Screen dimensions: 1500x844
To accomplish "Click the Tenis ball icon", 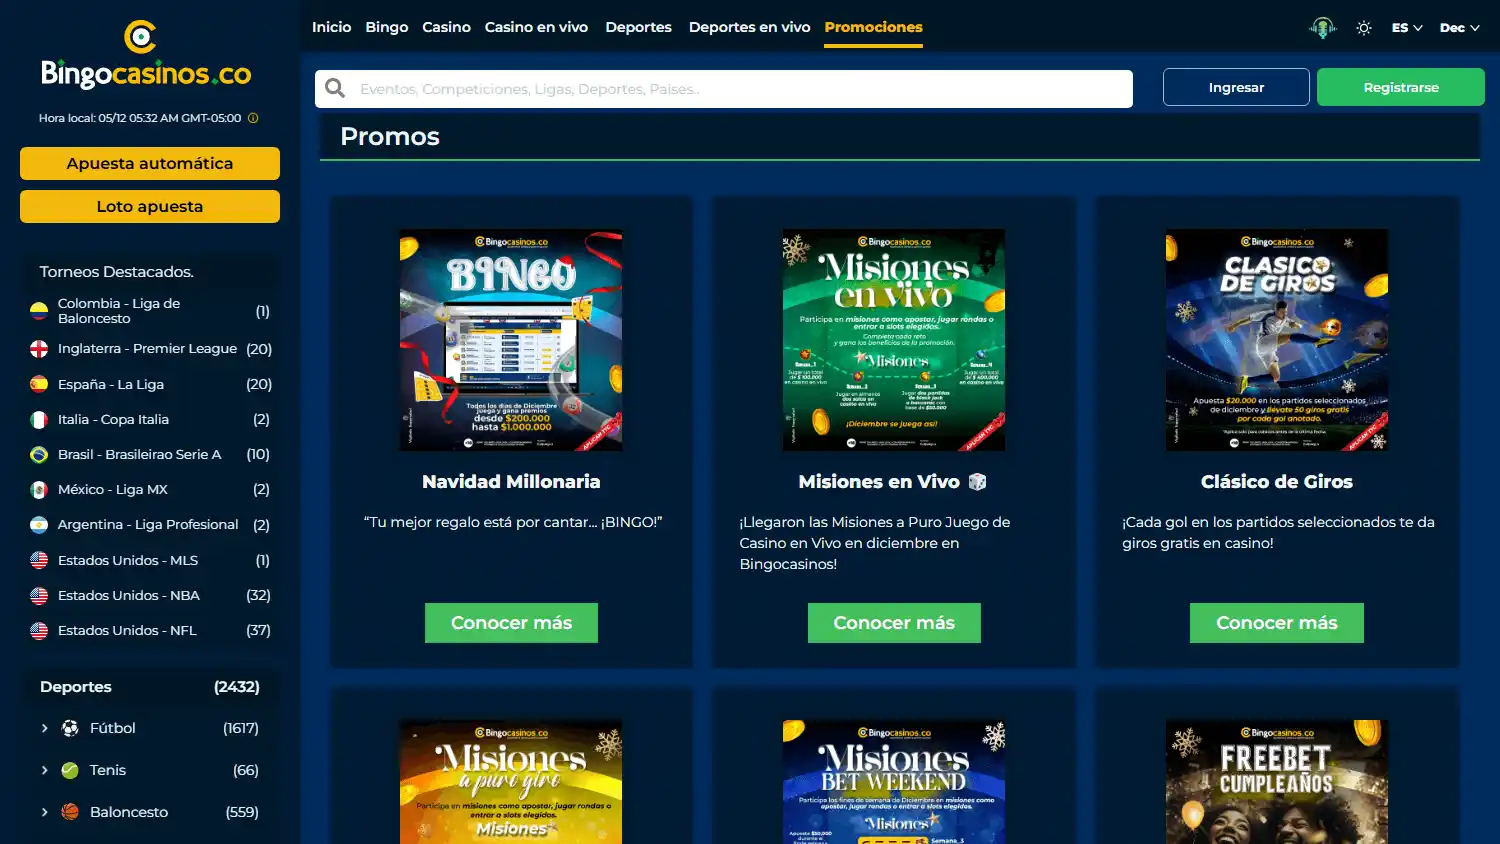I will tap(70, 770).
